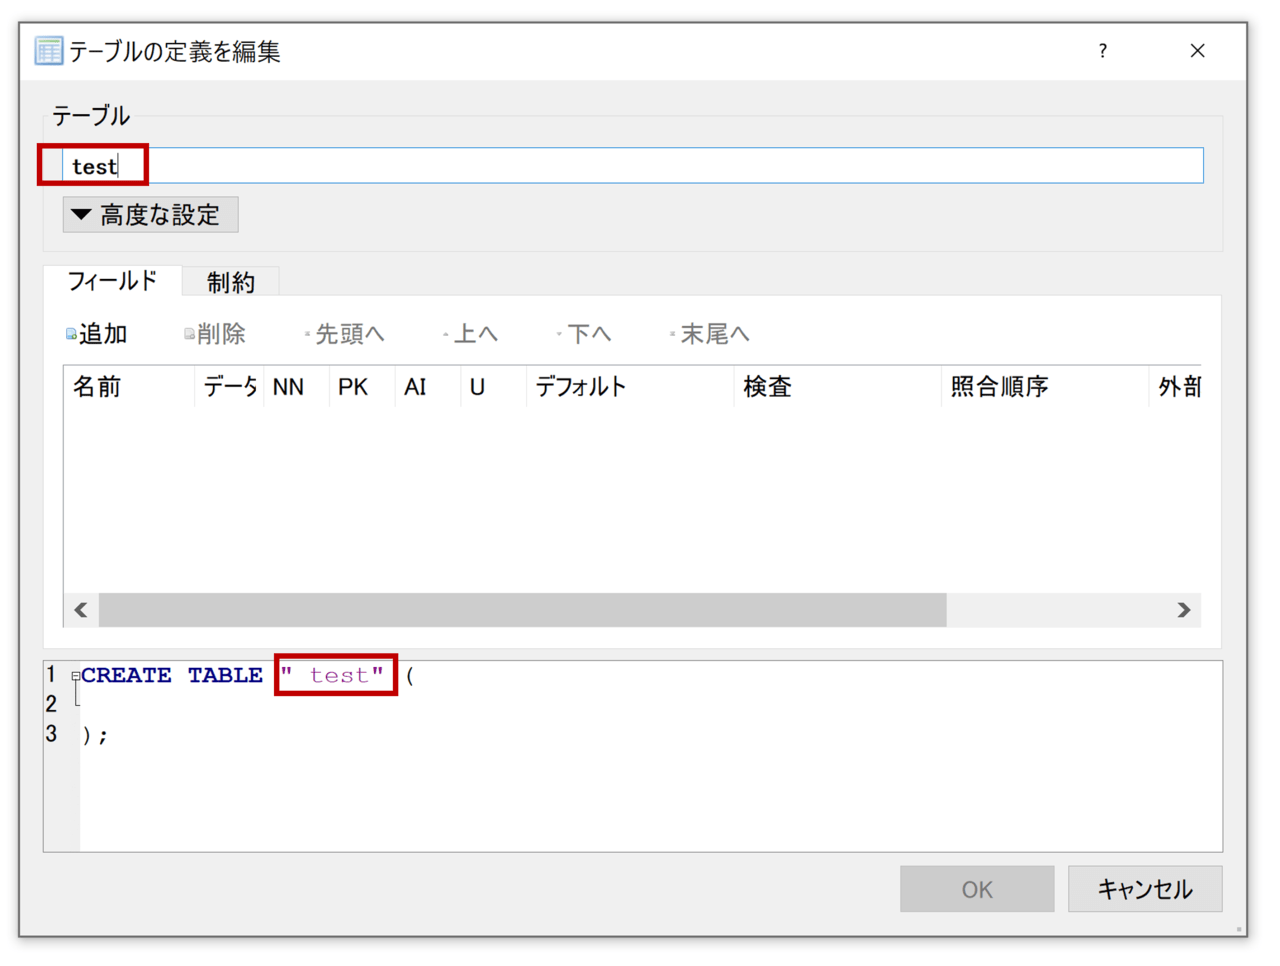Image resolution: width=1280 pixels, height=966 pixels.
Task: Click the table icon in title bar
Action: coord(48,51)
